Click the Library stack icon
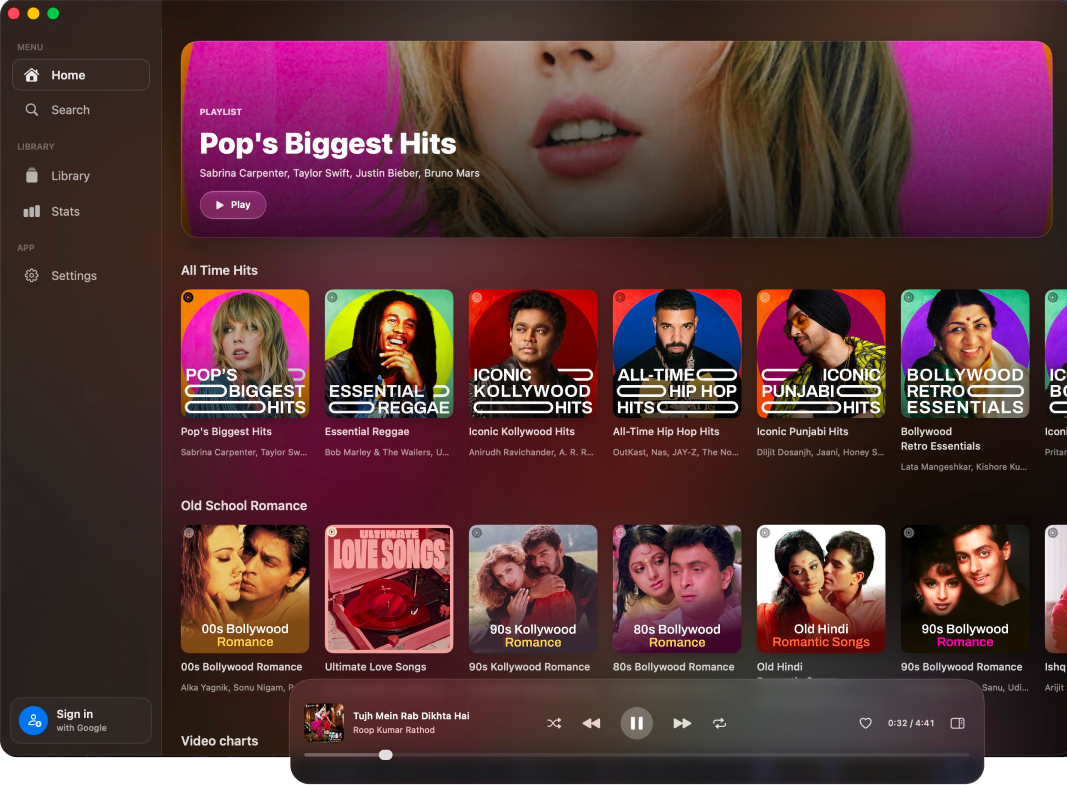Screen dimensions: 1067x785 (31, 176)
